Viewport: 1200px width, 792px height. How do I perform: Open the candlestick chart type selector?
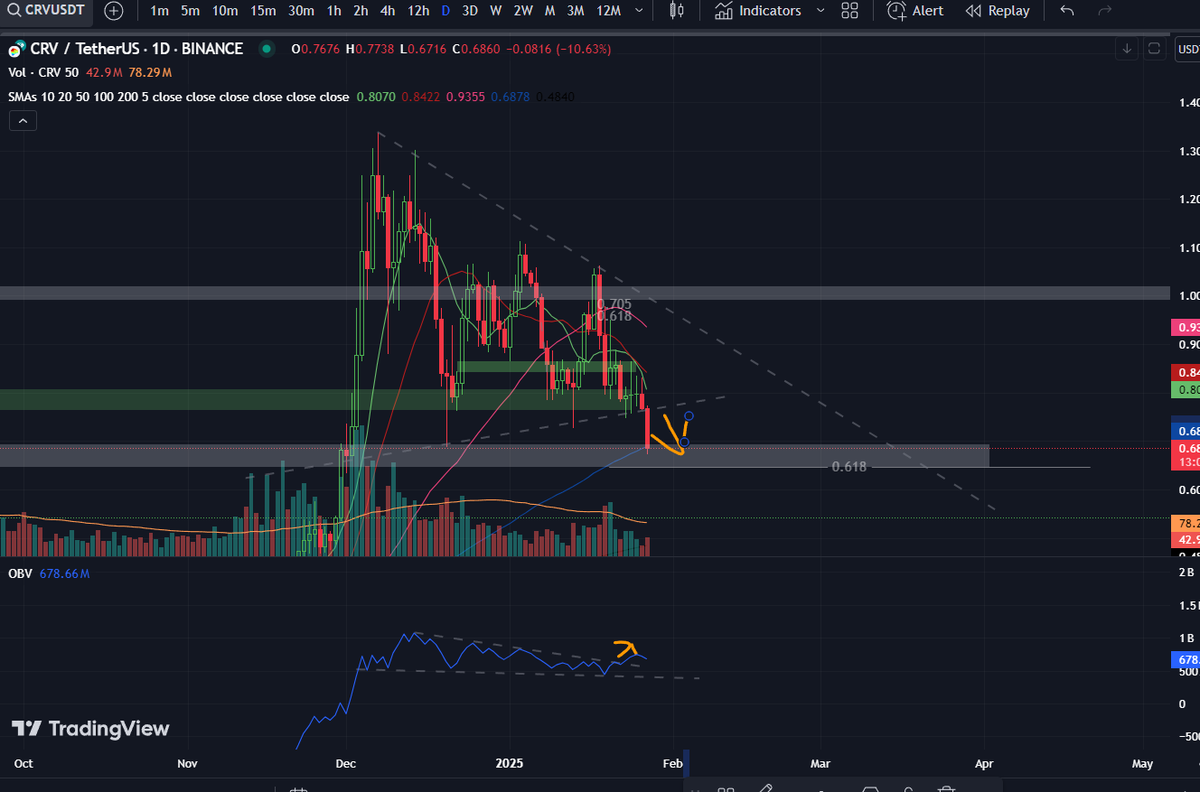[676, 11]
